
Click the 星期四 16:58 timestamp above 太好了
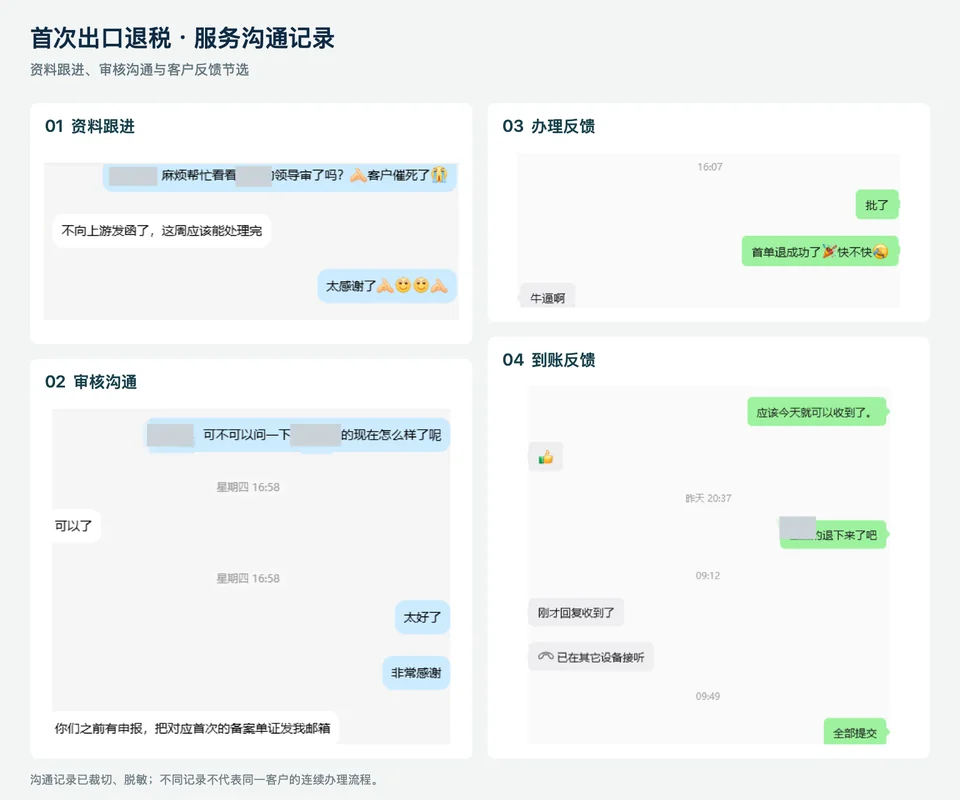248,578
